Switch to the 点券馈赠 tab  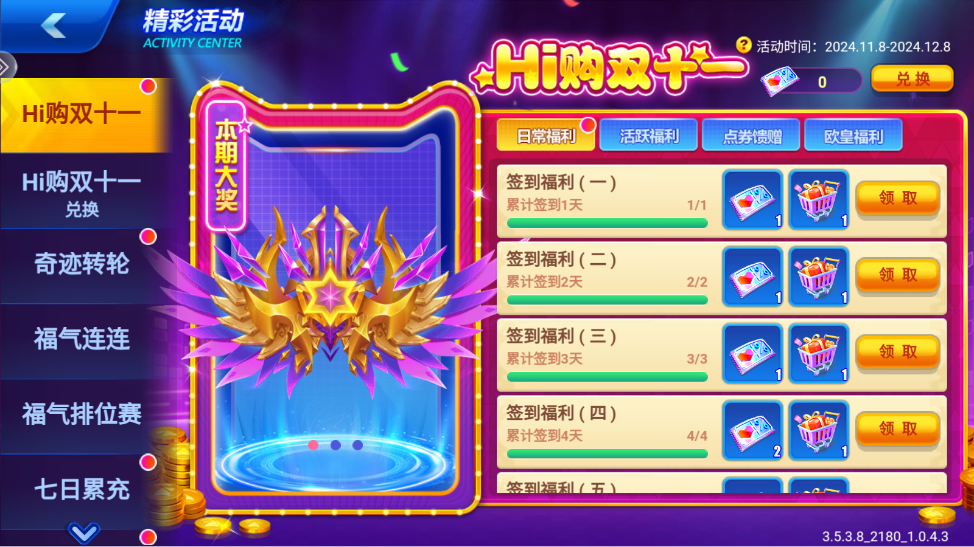pyautogui.click(x=751, y=135)
